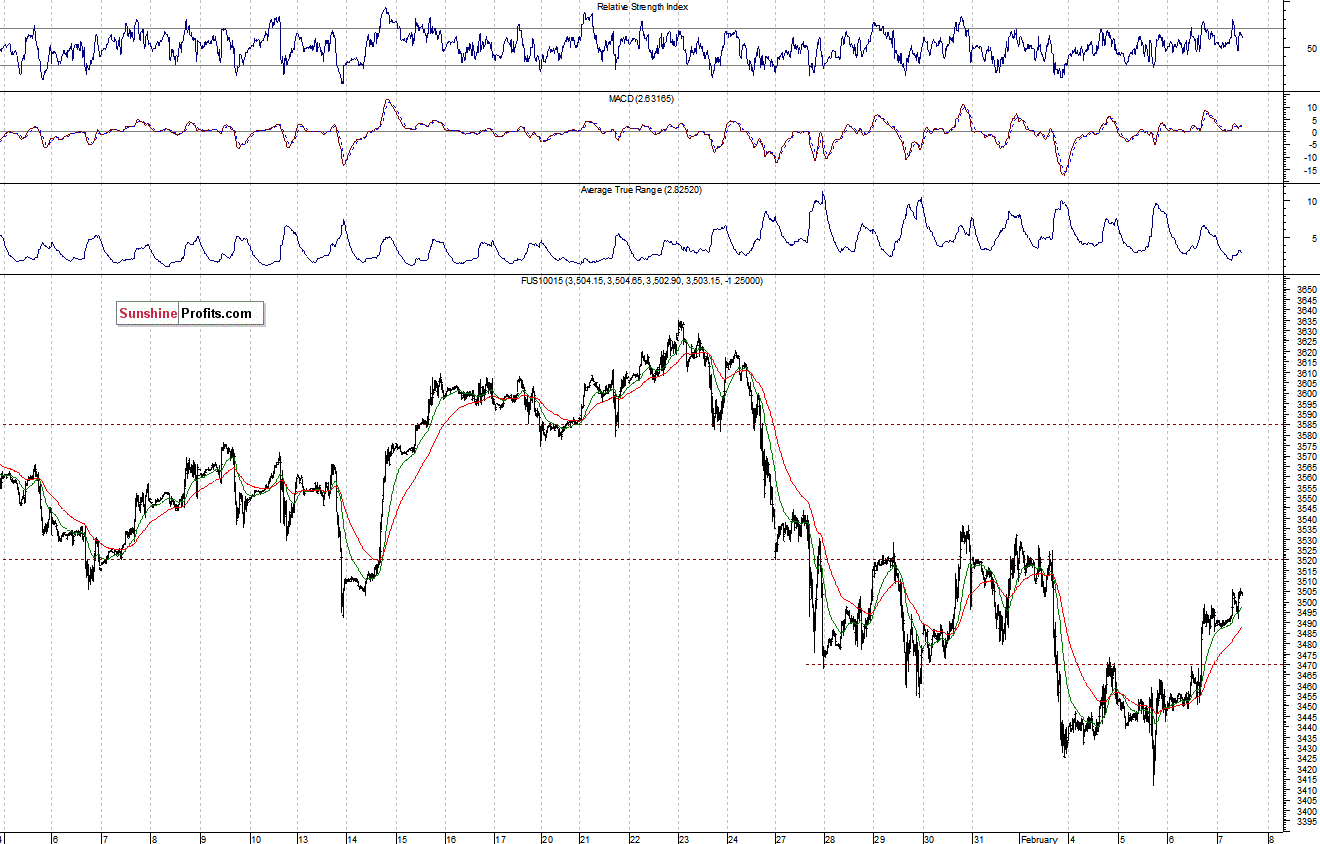Select the MACD (2.63165) panel title

(642, 99)
